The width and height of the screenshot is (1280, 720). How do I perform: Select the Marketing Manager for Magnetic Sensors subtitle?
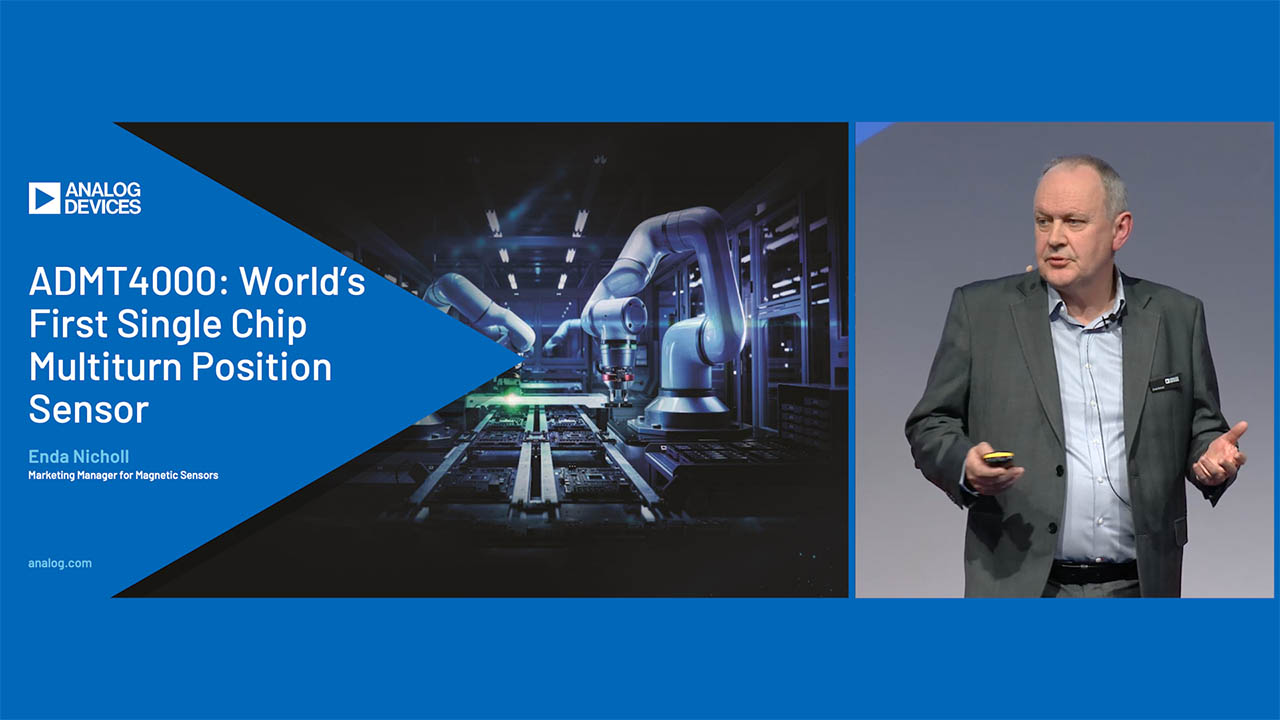pos(123,475)
